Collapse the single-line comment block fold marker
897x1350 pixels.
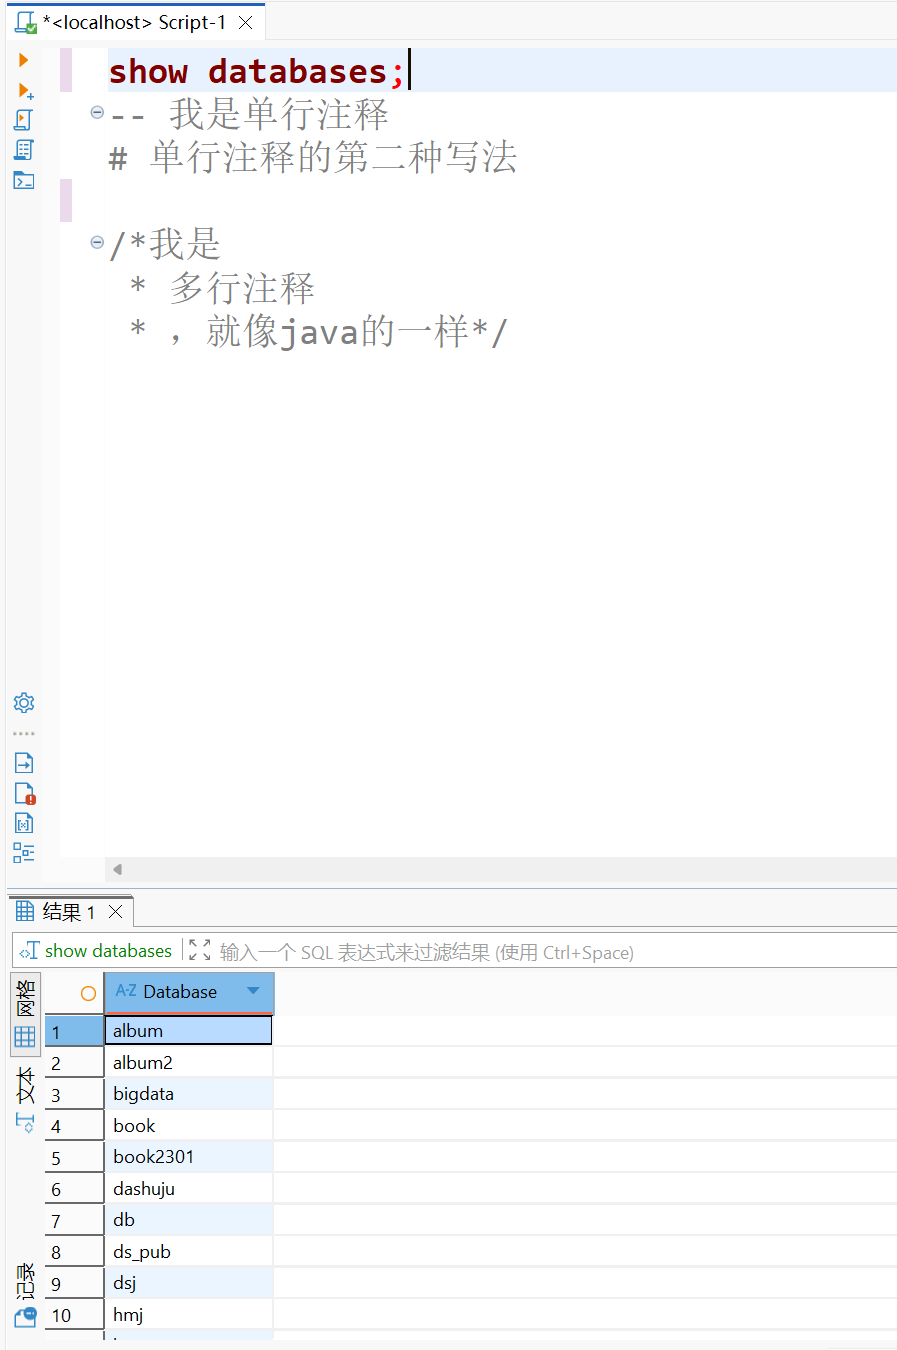click(96, 113)
